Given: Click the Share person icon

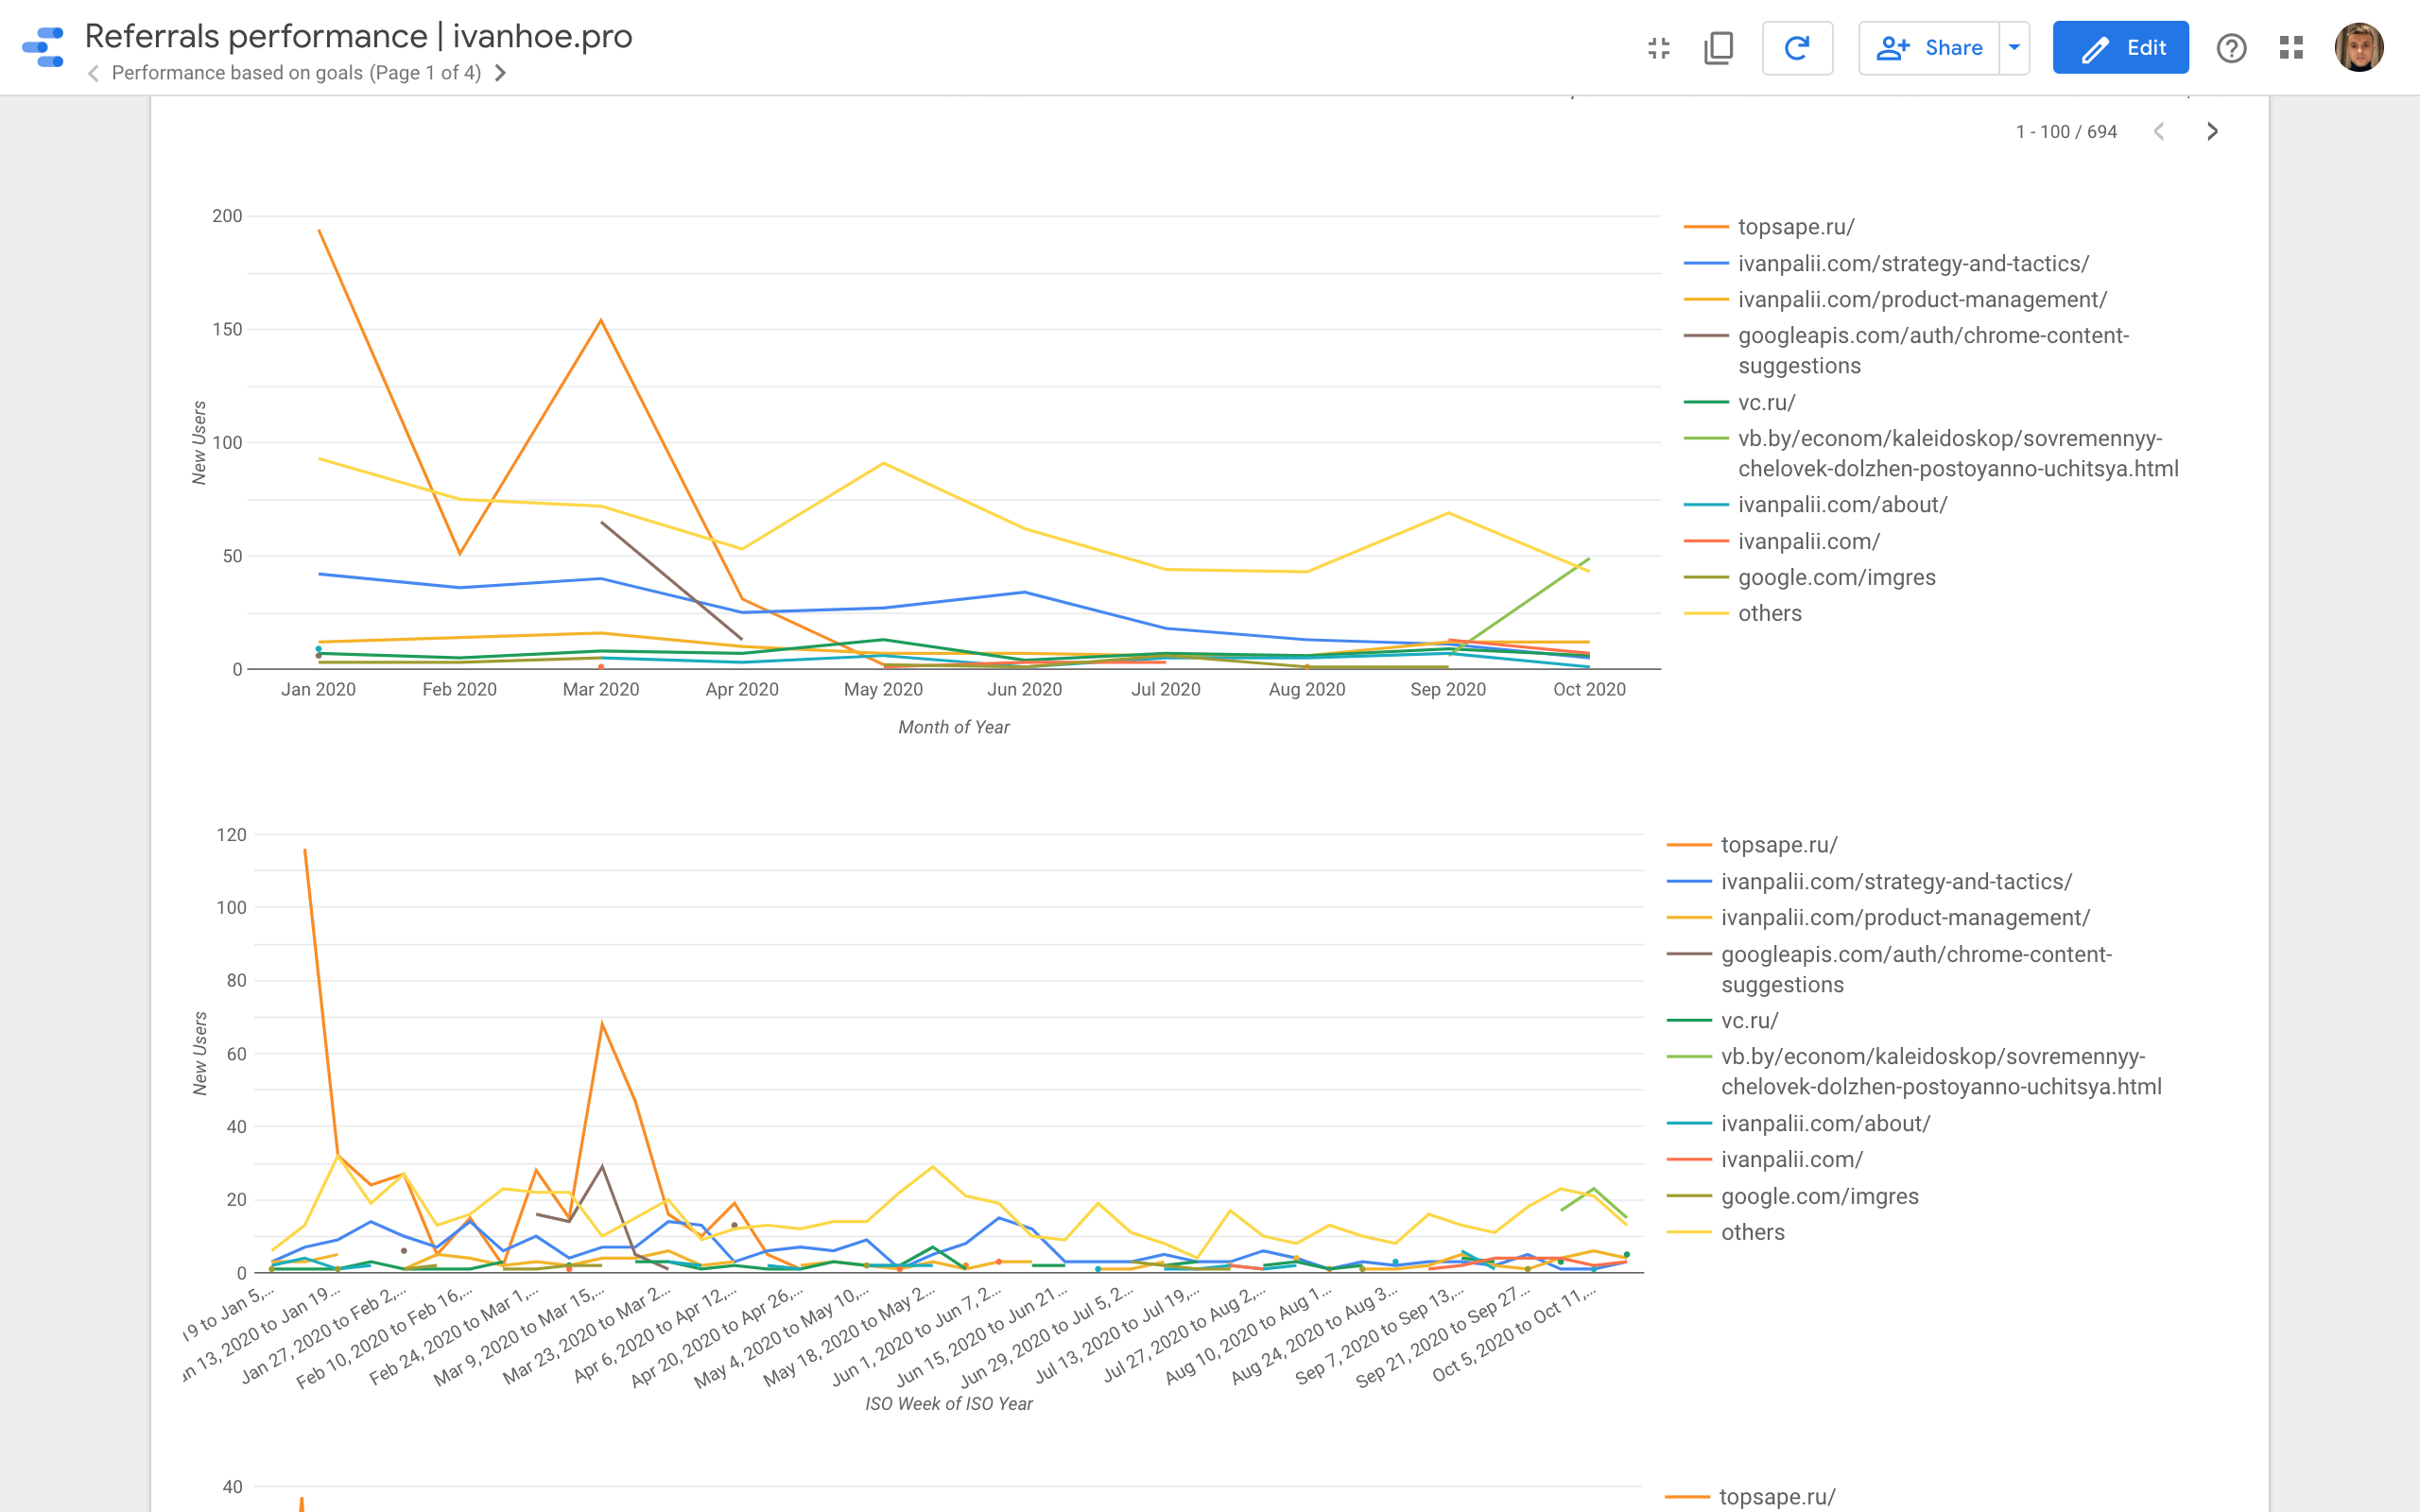Looking at the screenshot, I should pyautogui.click(x=1893, y=46).
